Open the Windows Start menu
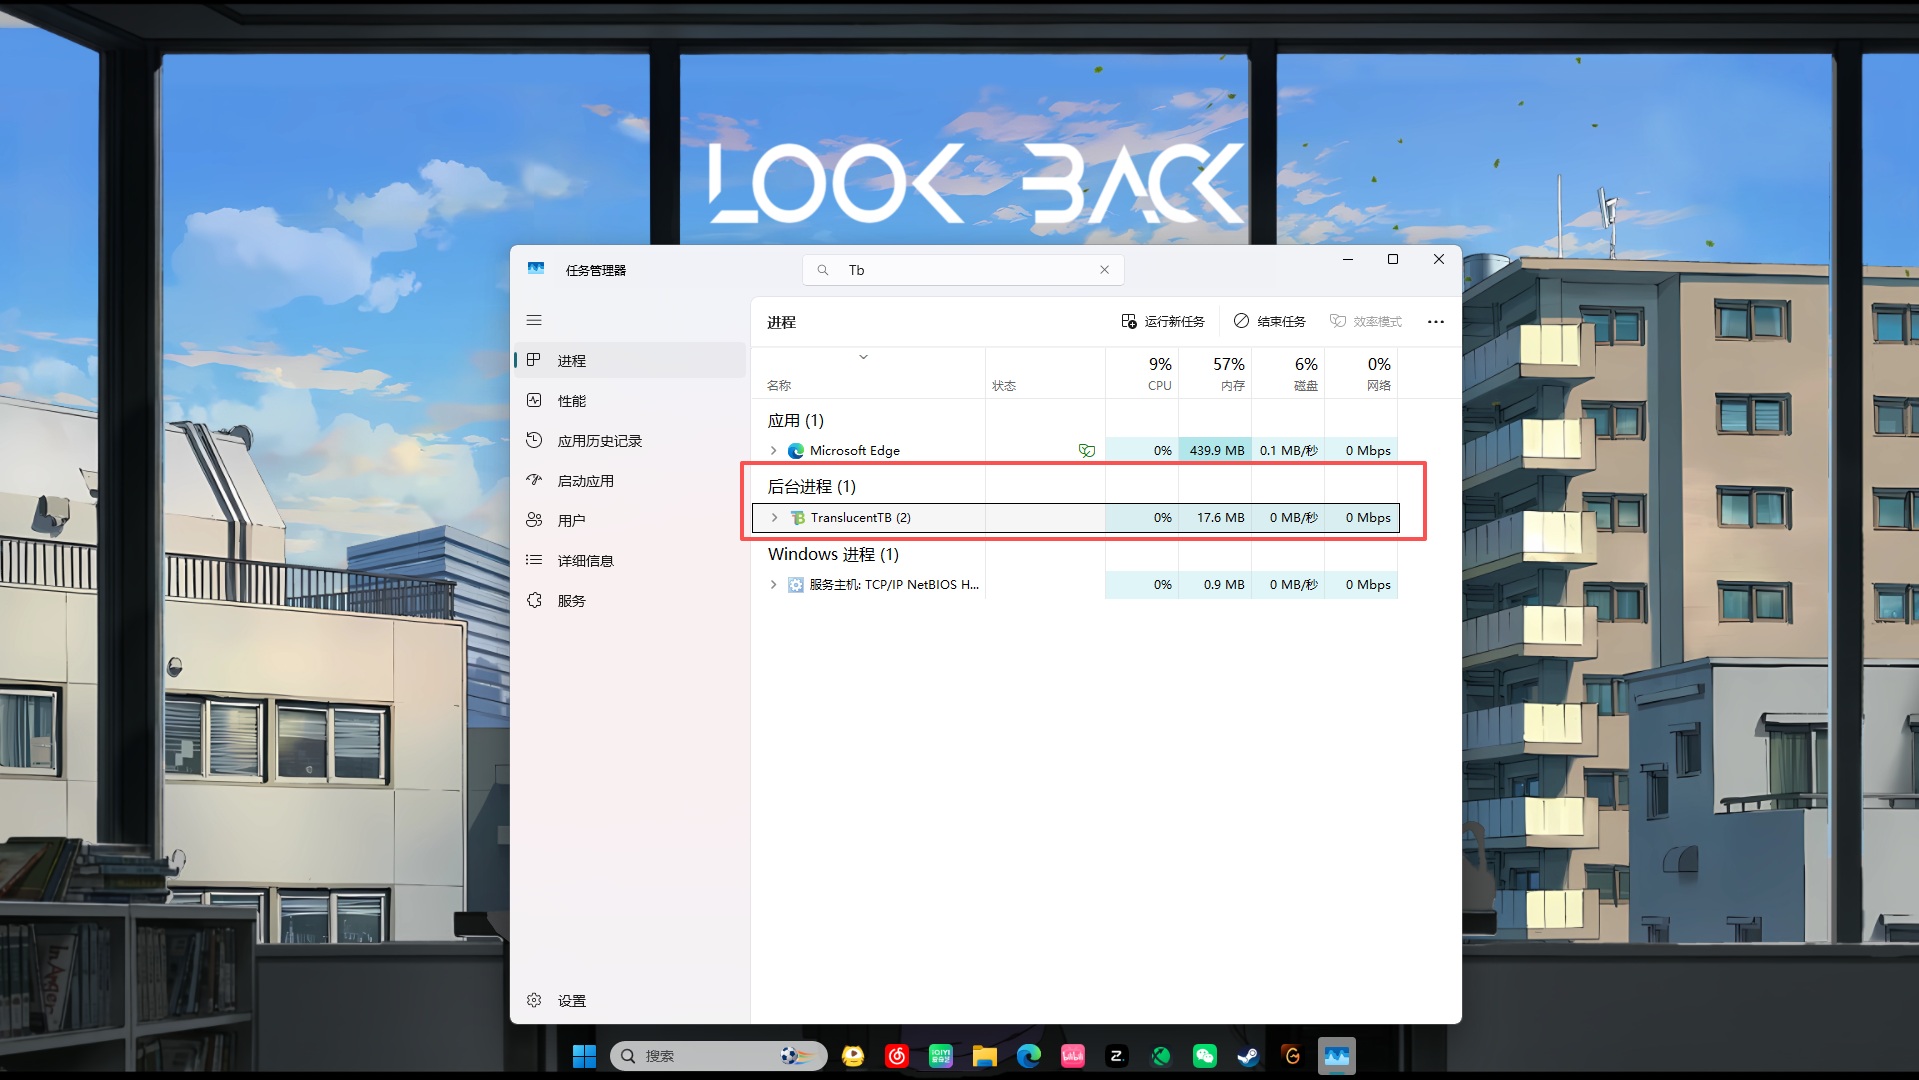Viewport: 1919px width, 1080px height. point(584,1056)
